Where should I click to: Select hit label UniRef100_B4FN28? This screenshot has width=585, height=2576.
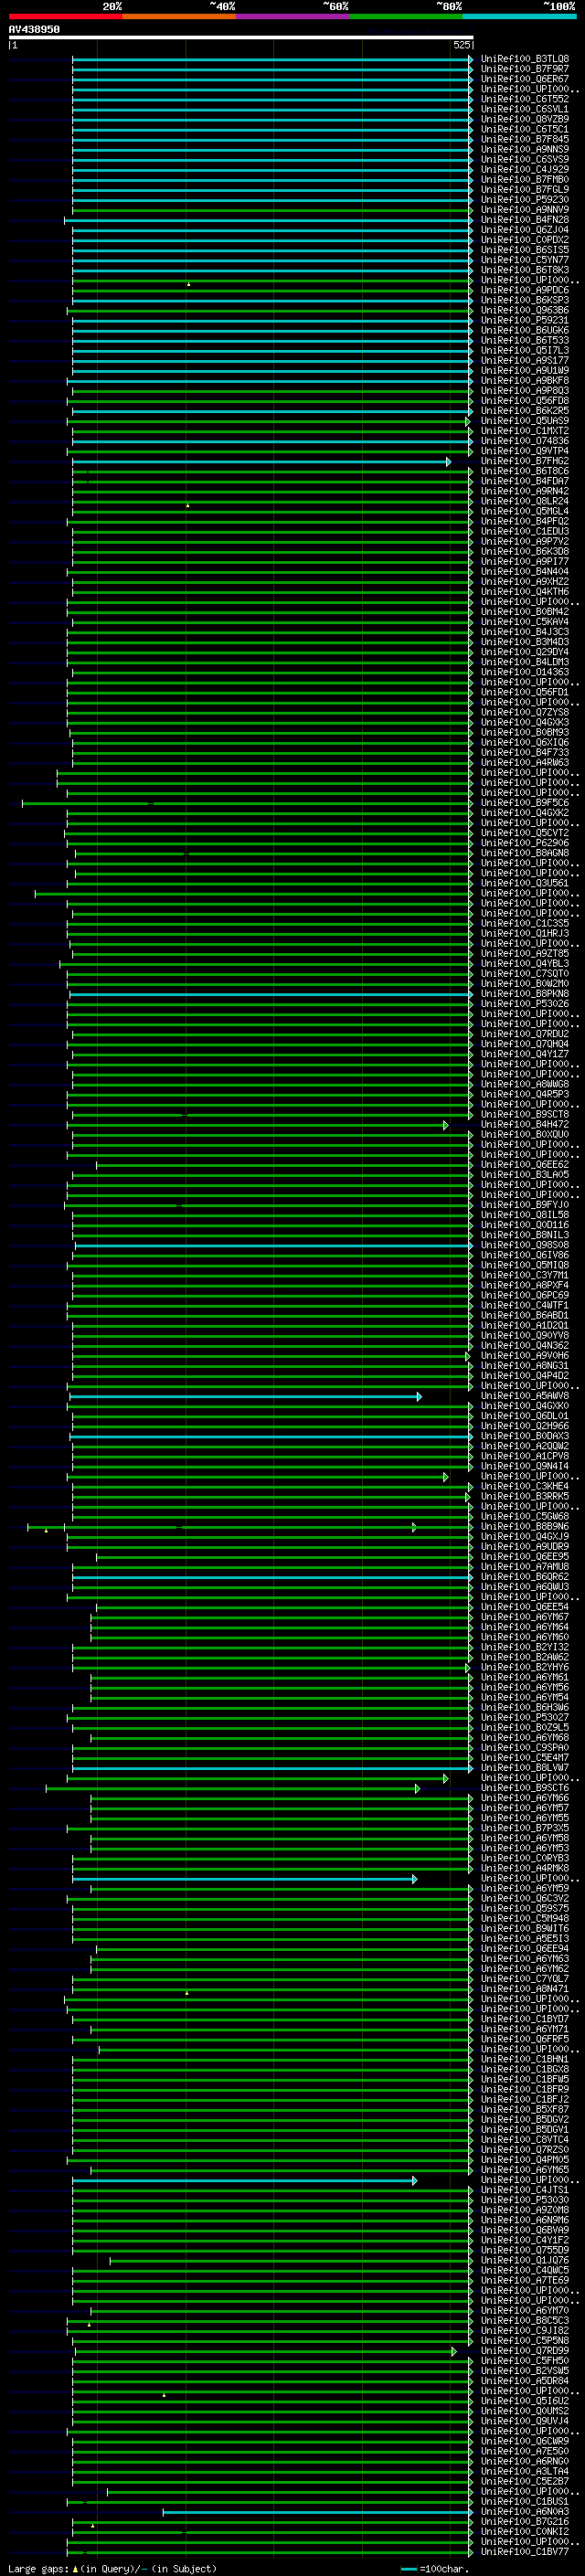click(525, 220)
